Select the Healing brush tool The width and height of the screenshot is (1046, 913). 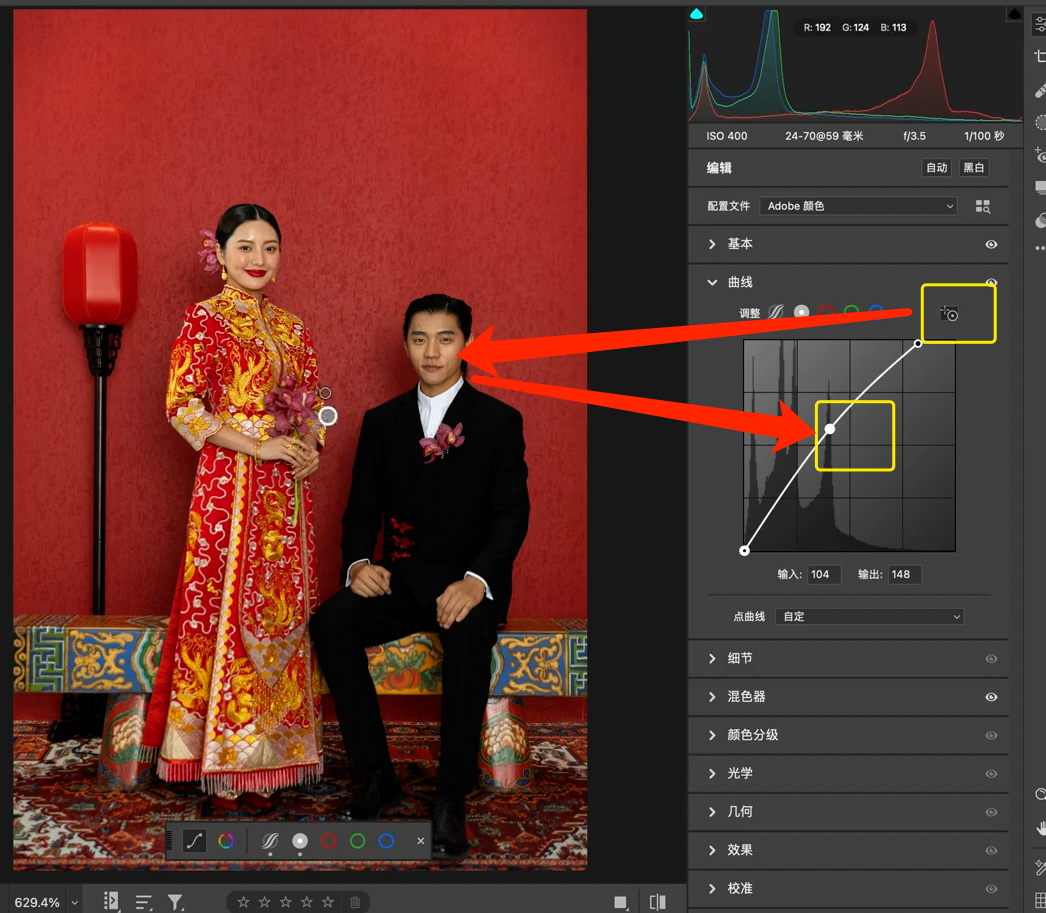click(x=1040, y=90)
